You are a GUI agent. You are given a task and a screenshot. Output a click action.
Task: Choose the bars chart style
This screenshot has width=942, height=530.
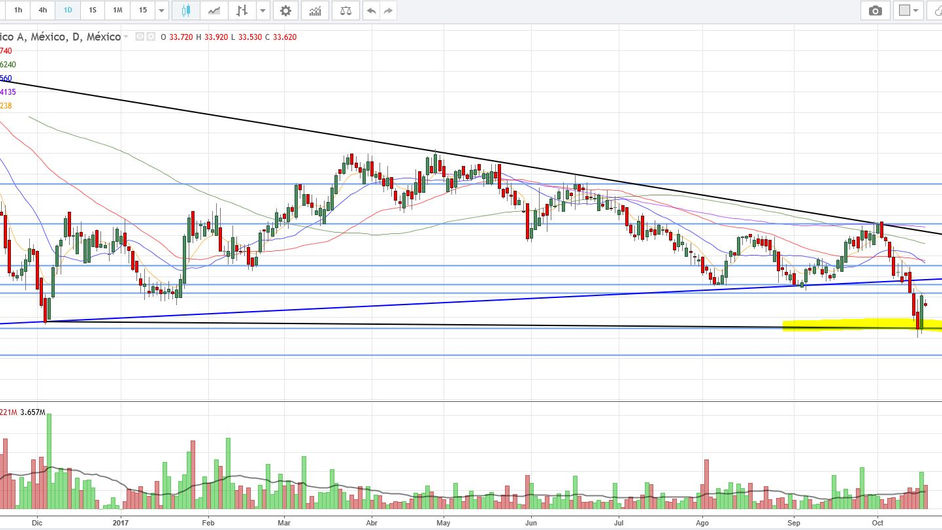coord(242,11)
